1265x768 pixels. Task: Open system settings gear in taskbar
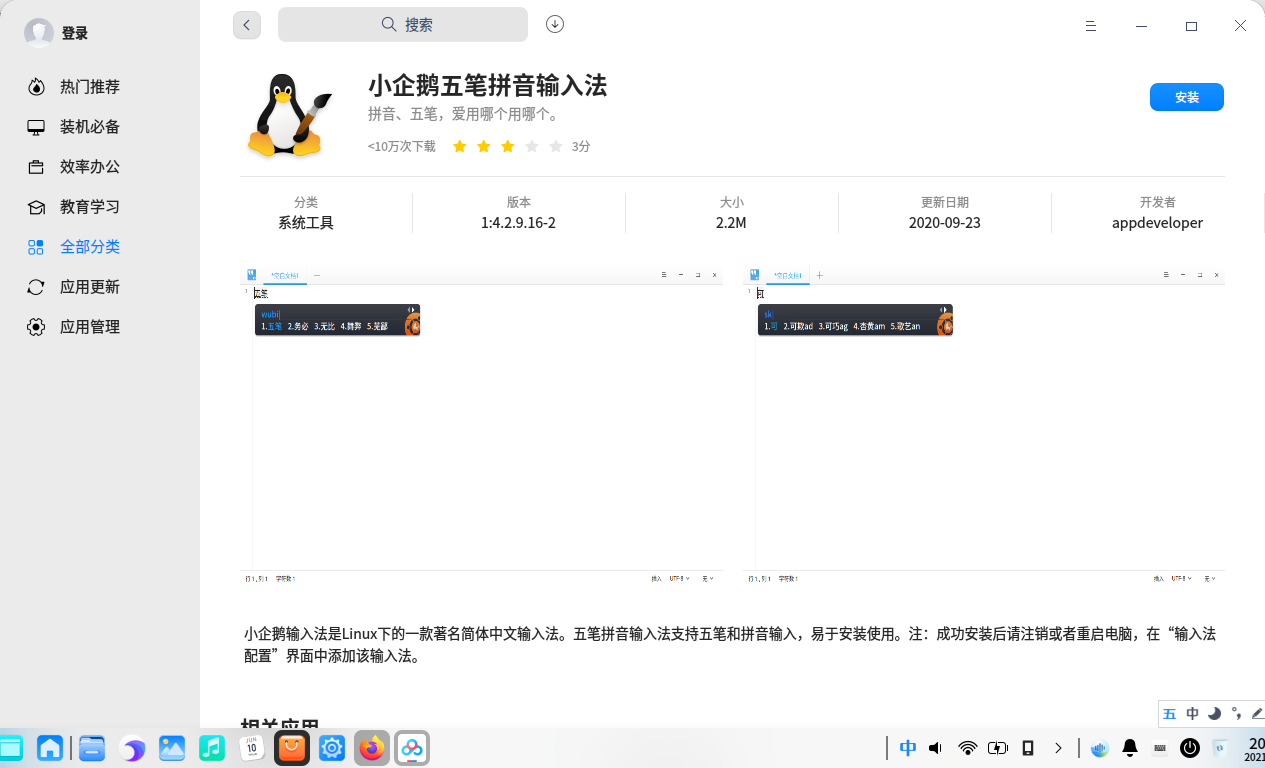point(332,747)
